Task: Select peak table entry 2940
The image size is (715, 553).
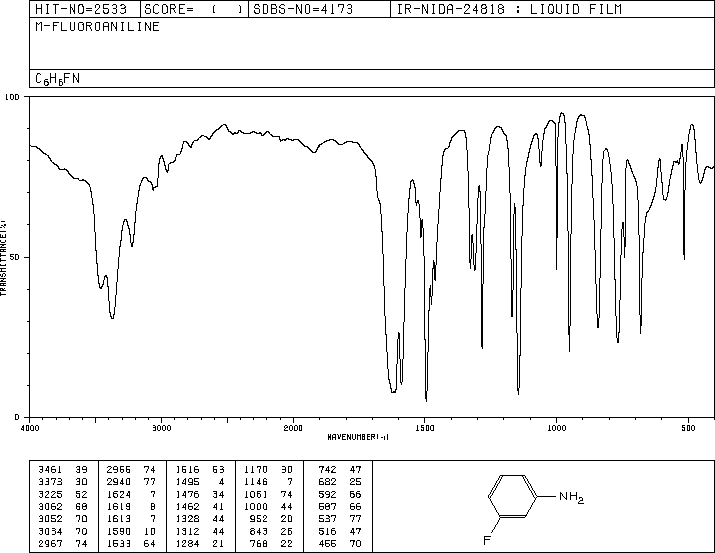Action: (x=131, y=482)
